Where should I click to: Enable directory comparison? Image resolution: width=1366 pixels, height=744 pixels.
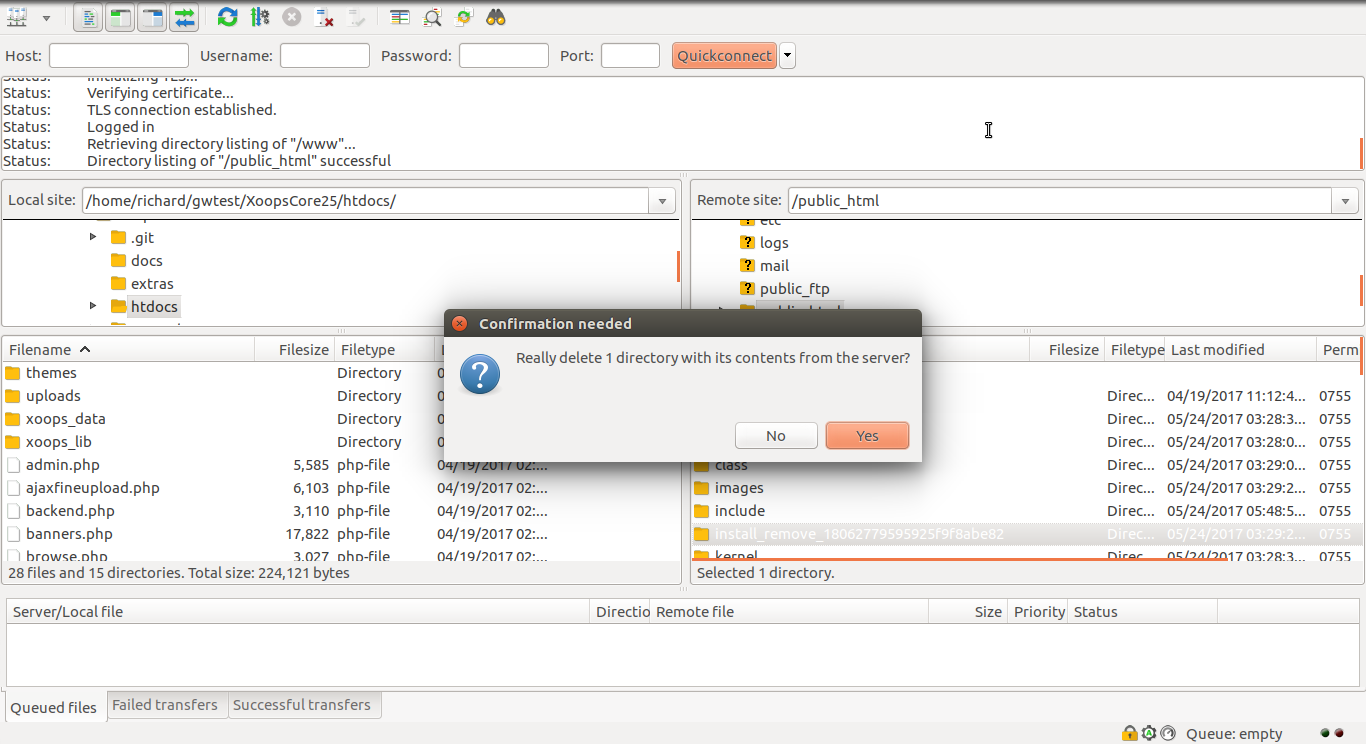pyautogui.click(x=432, y=17)
